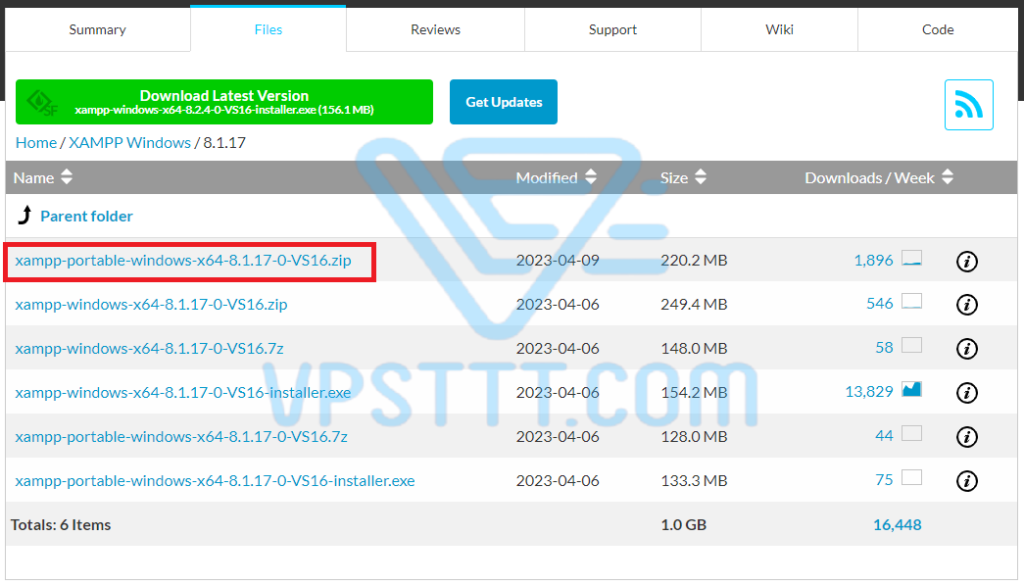Switch to the Summary tab
This screenshot has height=585, width=1024.
[x=98, y=29]
